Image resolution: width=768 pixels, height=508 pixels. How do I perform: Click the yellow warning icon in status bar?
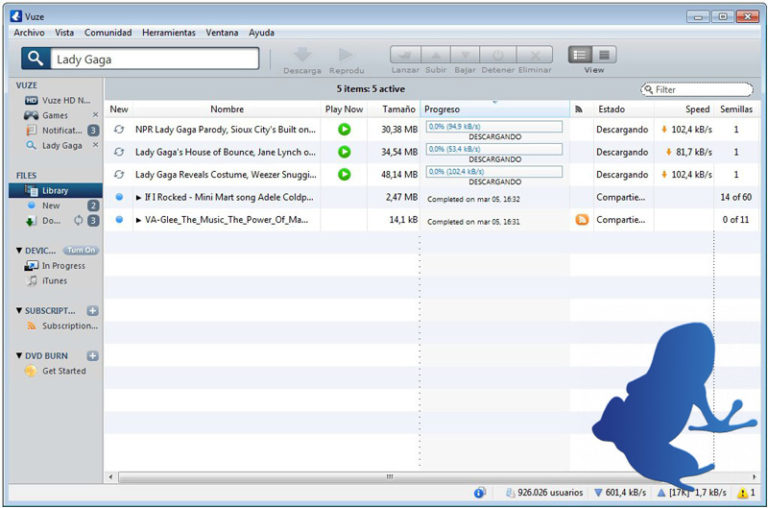(x=743, y=493)
